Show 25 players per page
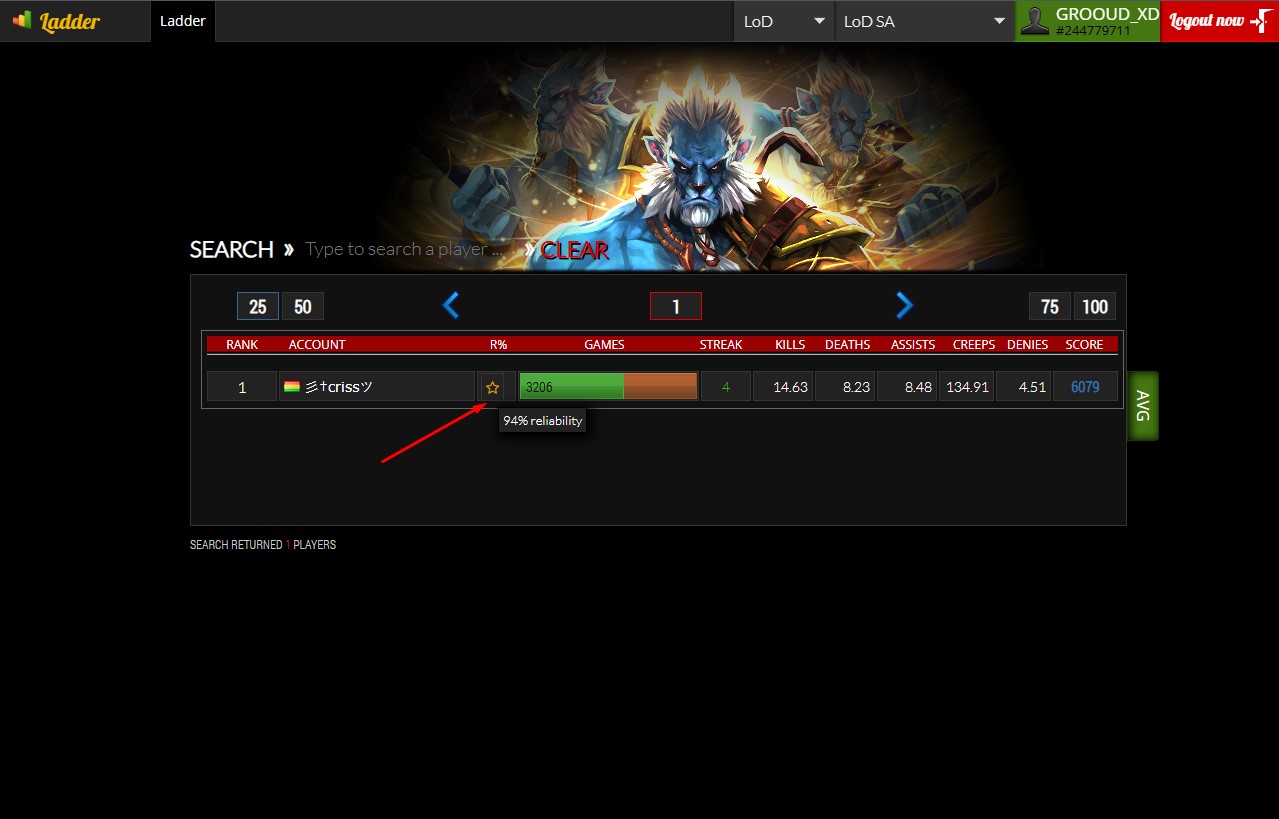This screenshot has height=819, width=1279. (x=257, y=306)
